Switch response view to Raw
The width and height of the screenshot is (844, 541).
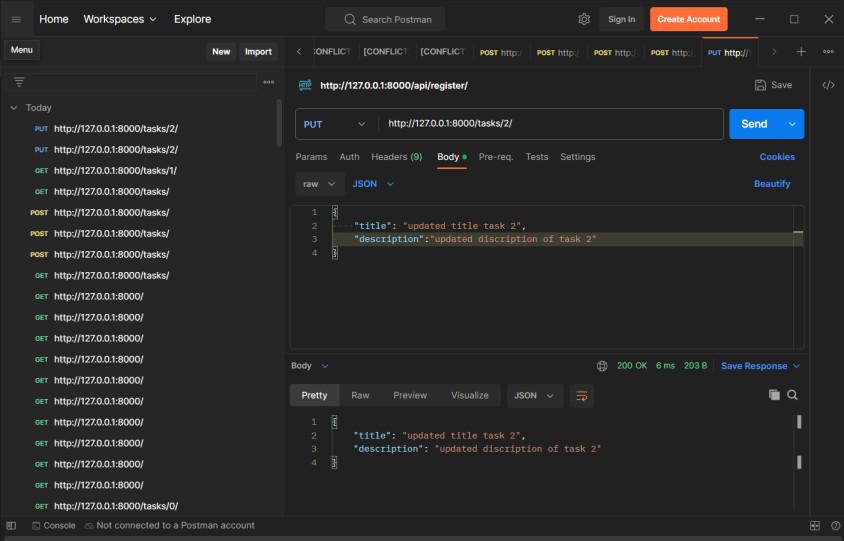pos(360,395)
